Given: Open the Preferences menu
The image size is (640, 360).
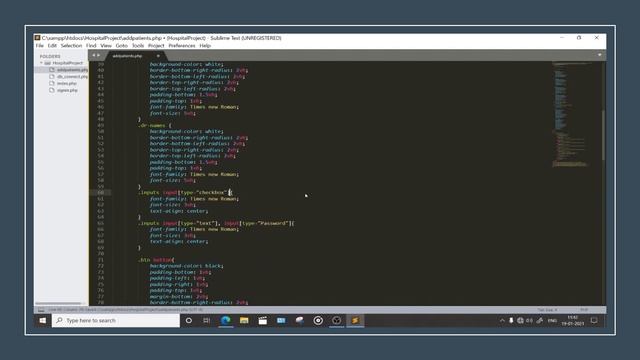Looking at the screenshot, I should (182, 46).
